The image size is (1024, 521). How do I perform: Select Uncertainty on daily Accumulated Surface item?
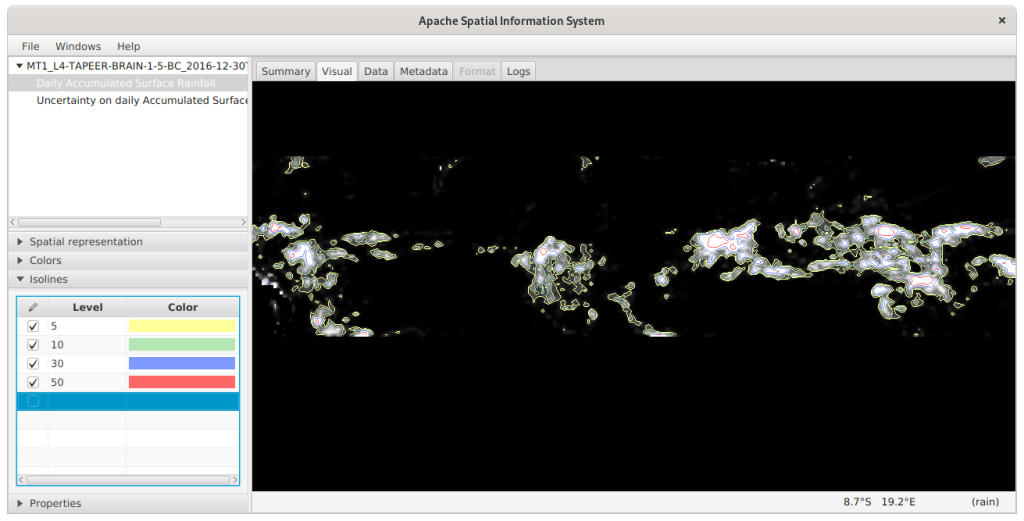(x=142, y=101)
